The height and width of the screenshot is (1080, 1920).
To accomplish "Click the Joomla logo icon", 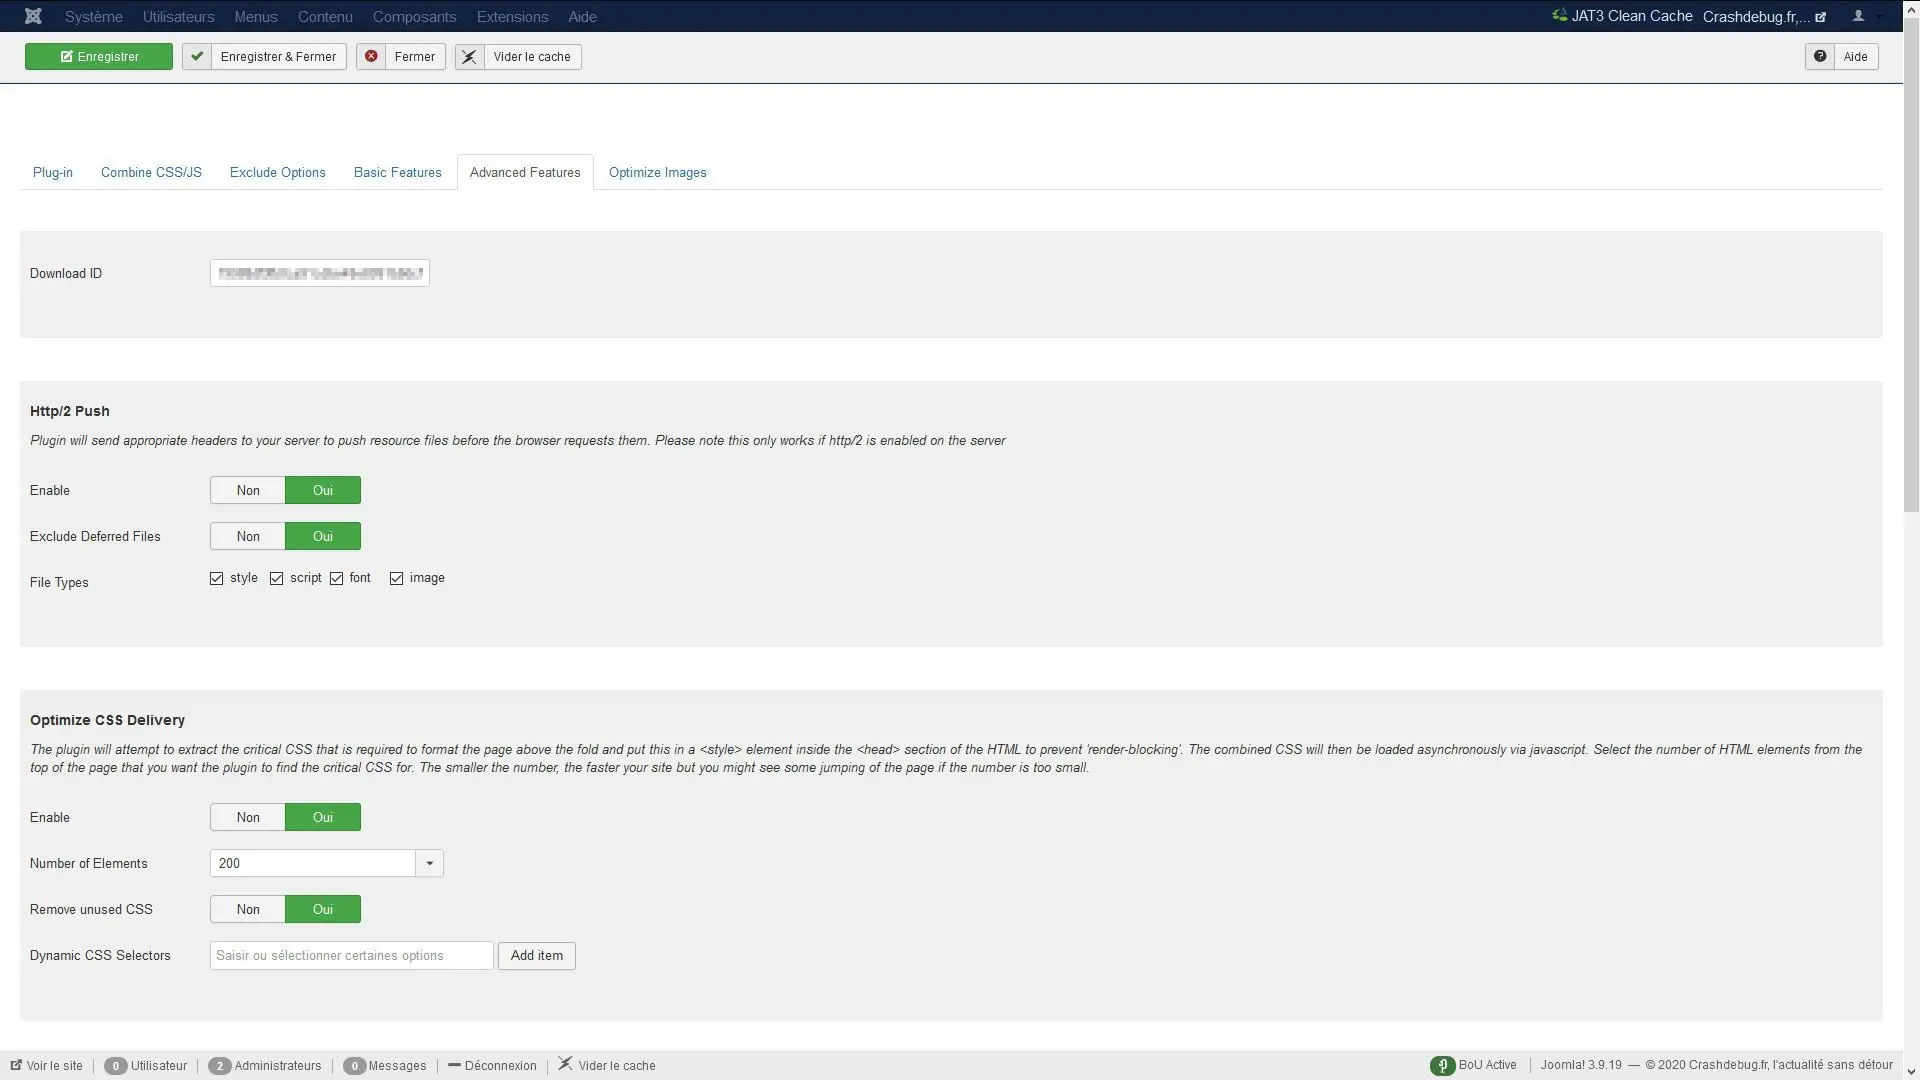I will click(x=33, y=16).
